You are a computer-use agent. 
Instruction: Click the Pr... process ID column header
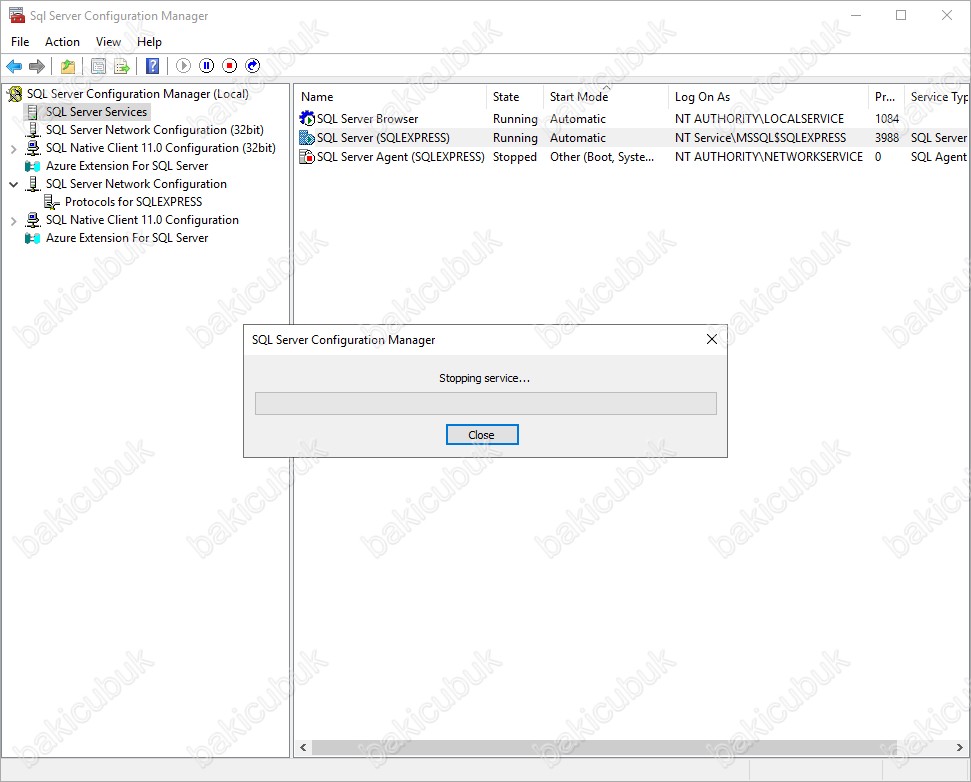pyautogui.click(x=886, y=97)
